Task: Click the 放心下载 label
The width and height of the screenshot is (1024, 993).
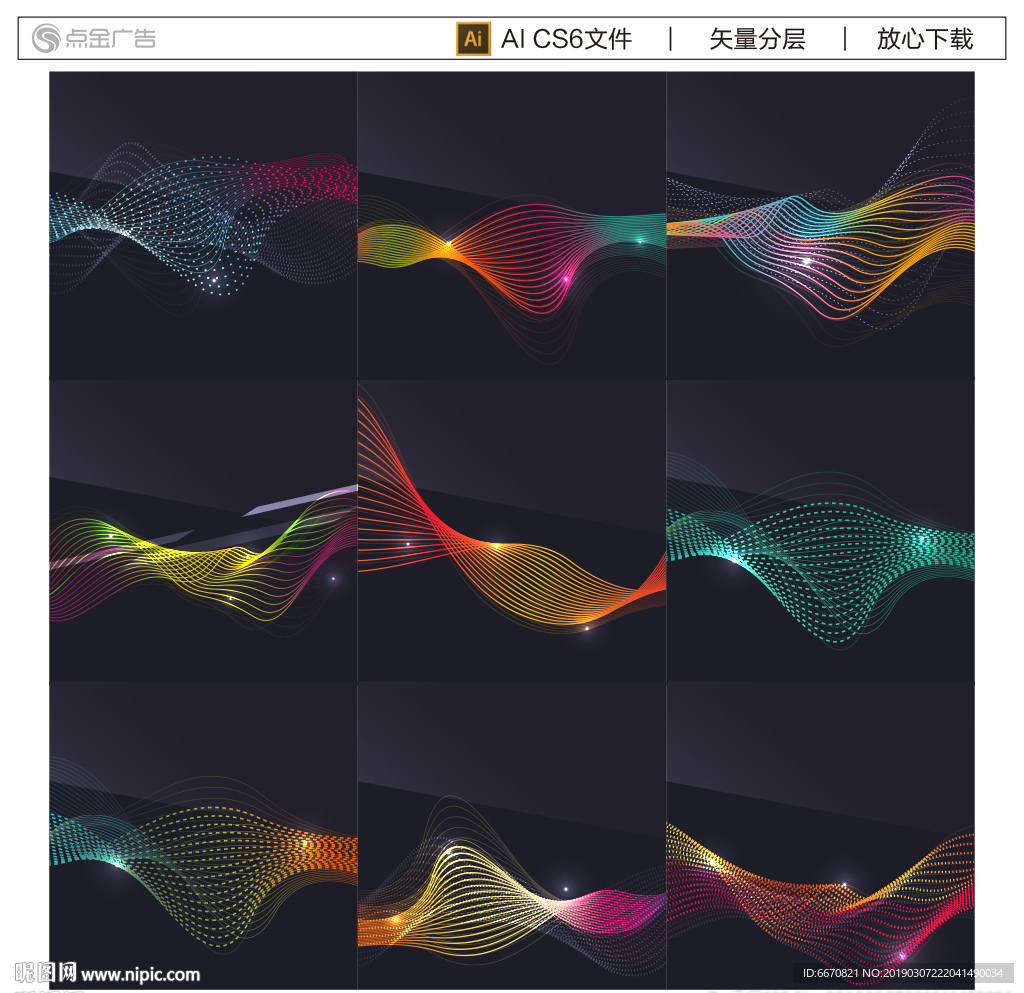Action: [925, 39]
